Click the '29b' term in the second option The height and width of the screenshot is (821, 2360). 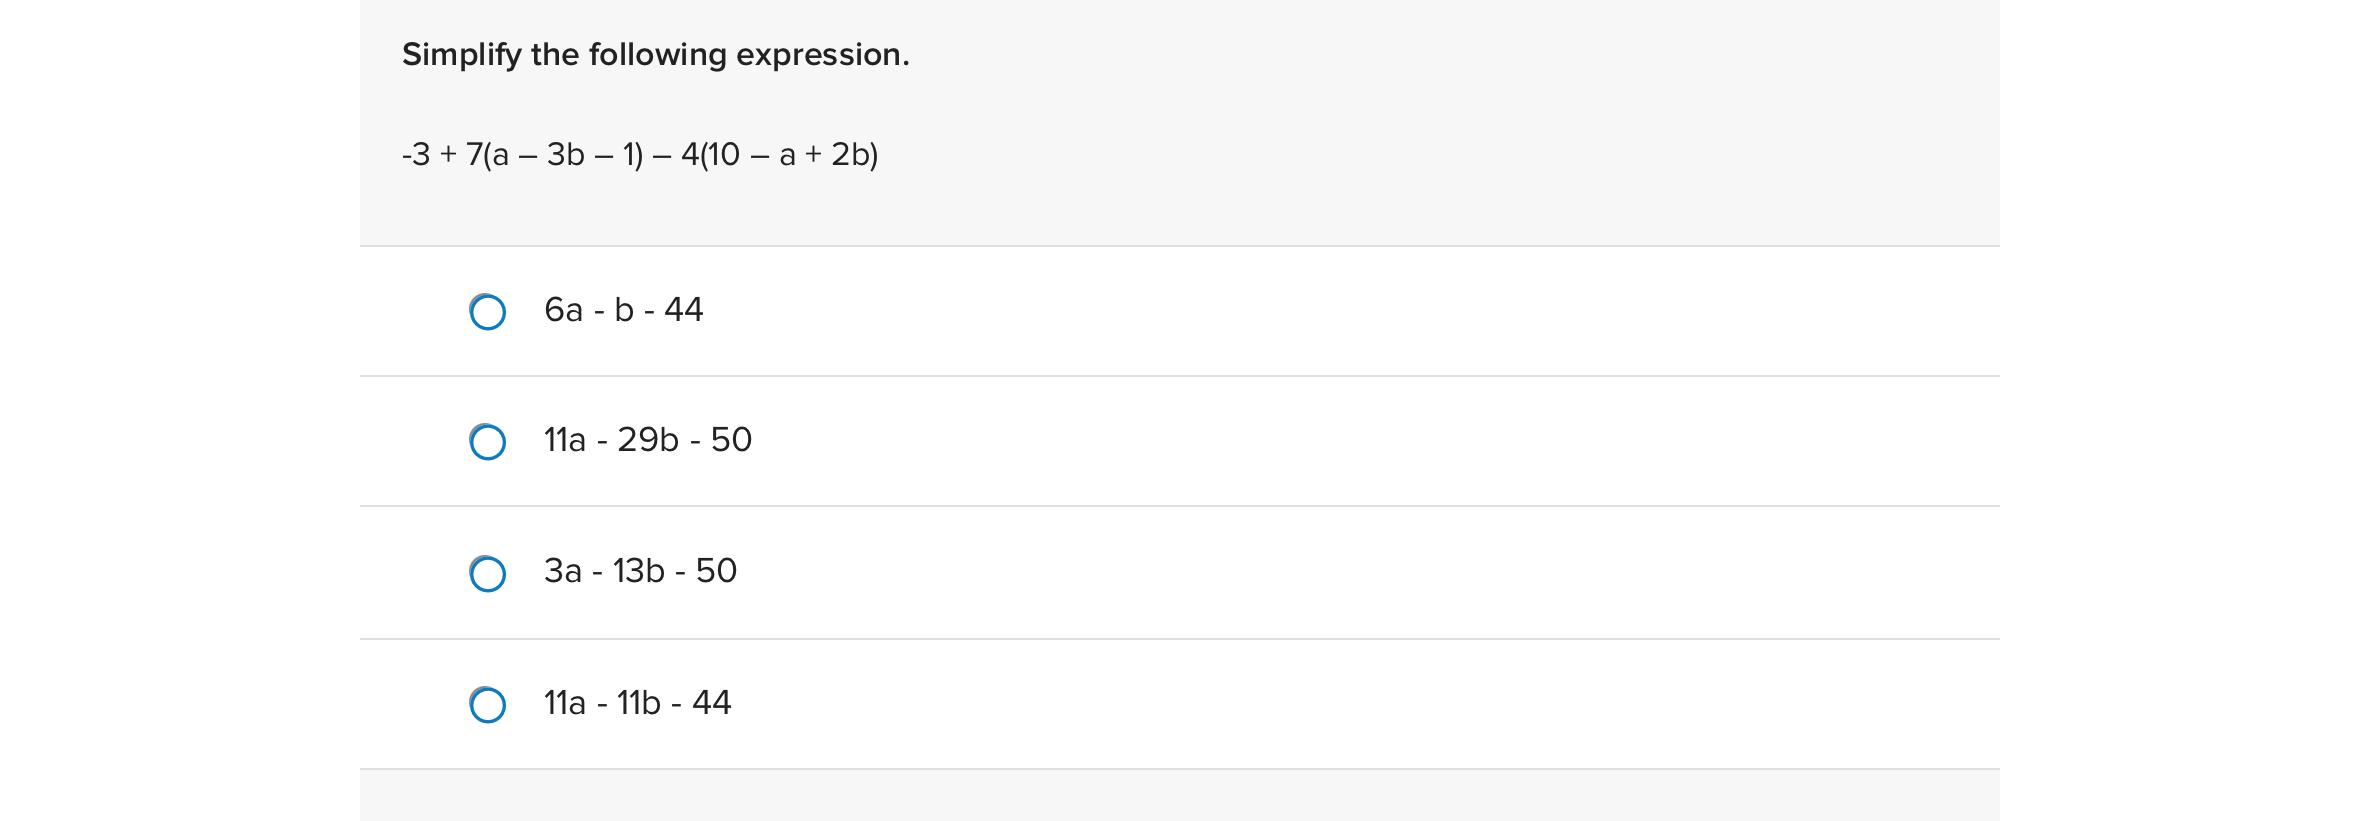[648, 440]
